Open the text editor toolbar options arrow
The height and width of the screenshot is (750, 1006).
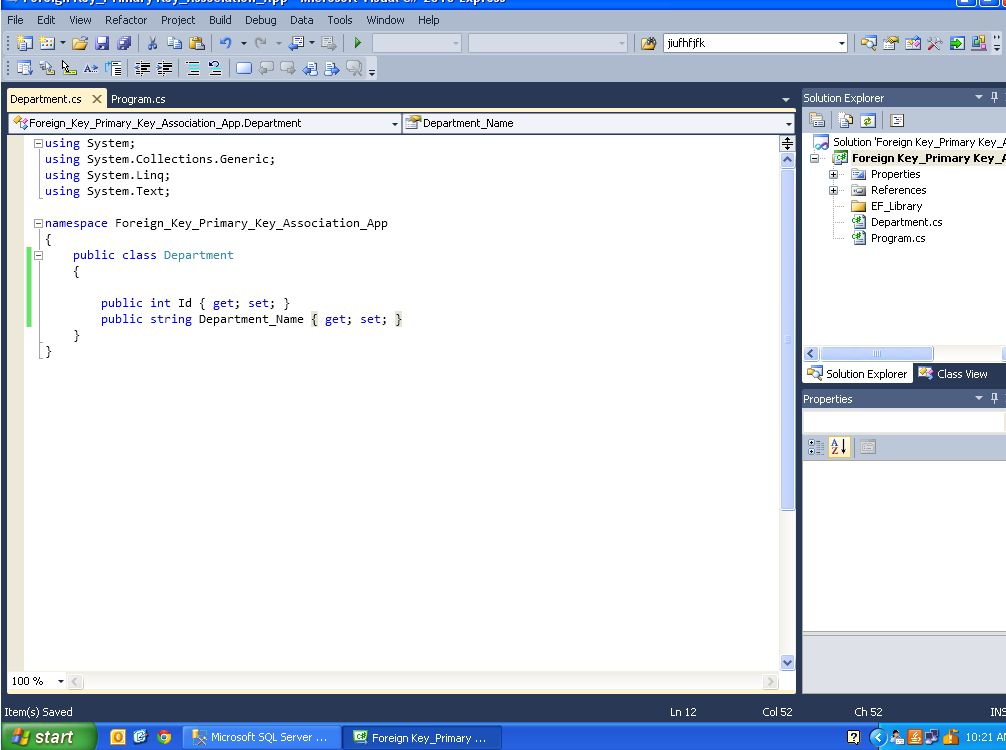[372, 71]
